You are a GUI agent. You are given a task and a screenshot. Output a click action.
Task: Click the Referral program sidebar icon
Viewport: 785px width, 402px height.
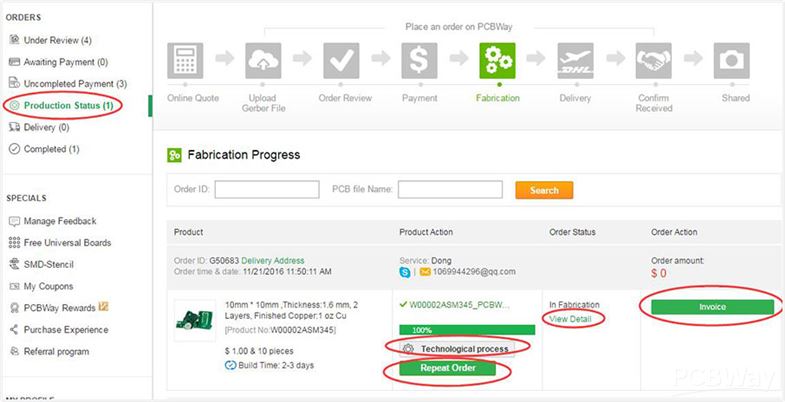pyautogui.click(x=15, y=351)
